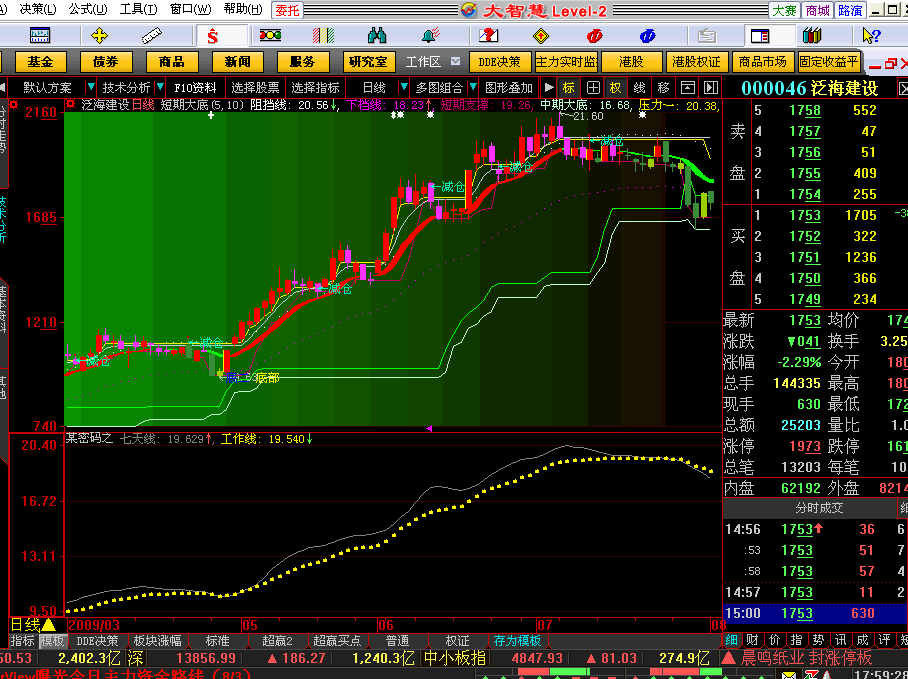Expand the 技术分析 dropdown arrow
Viewport: 908px width, 679px height.
pos(160,88)
